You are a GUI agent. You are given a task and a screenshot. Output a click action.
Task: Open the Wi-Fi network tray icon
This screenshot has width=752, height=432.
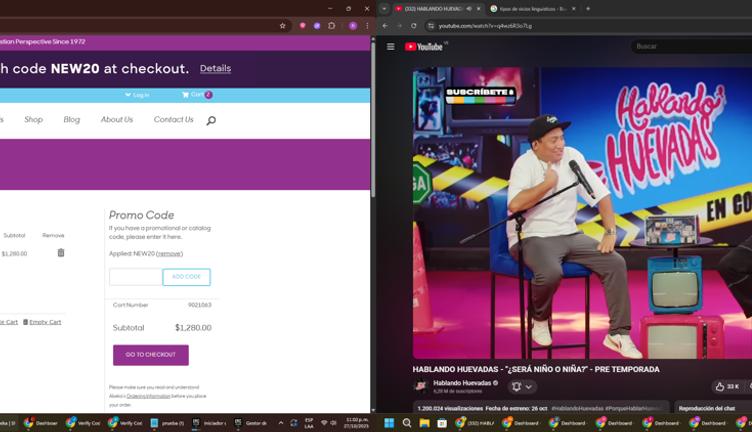click(x=324, y=423)
